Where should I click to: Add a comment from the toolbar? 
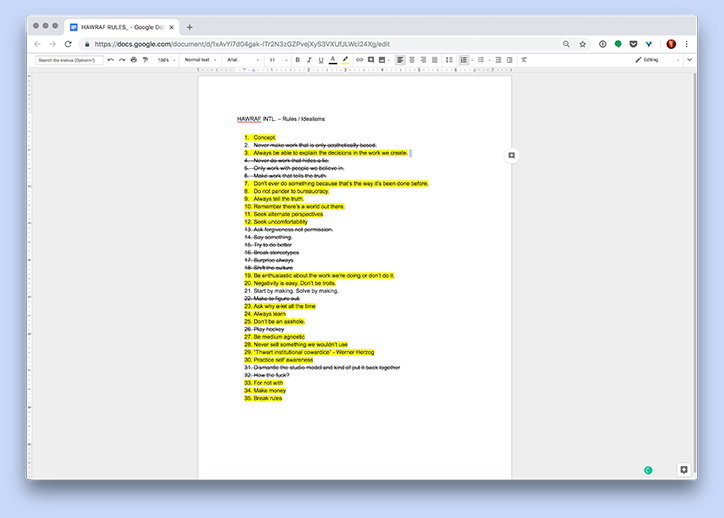pyautogui.click(x=371, y=60)
